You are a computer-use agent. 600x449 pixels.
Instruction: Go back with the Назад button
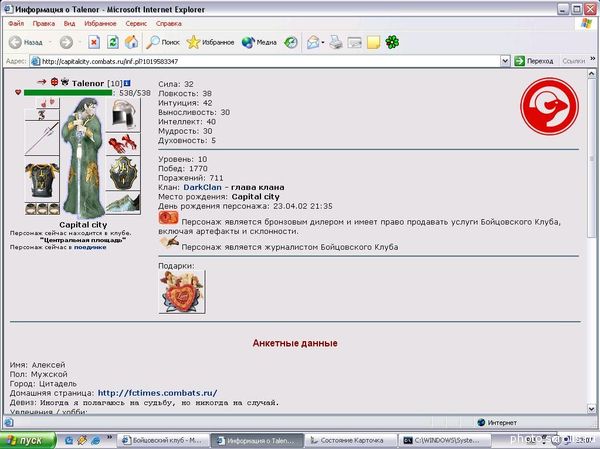pyautogui.click(x=25, y=42)
